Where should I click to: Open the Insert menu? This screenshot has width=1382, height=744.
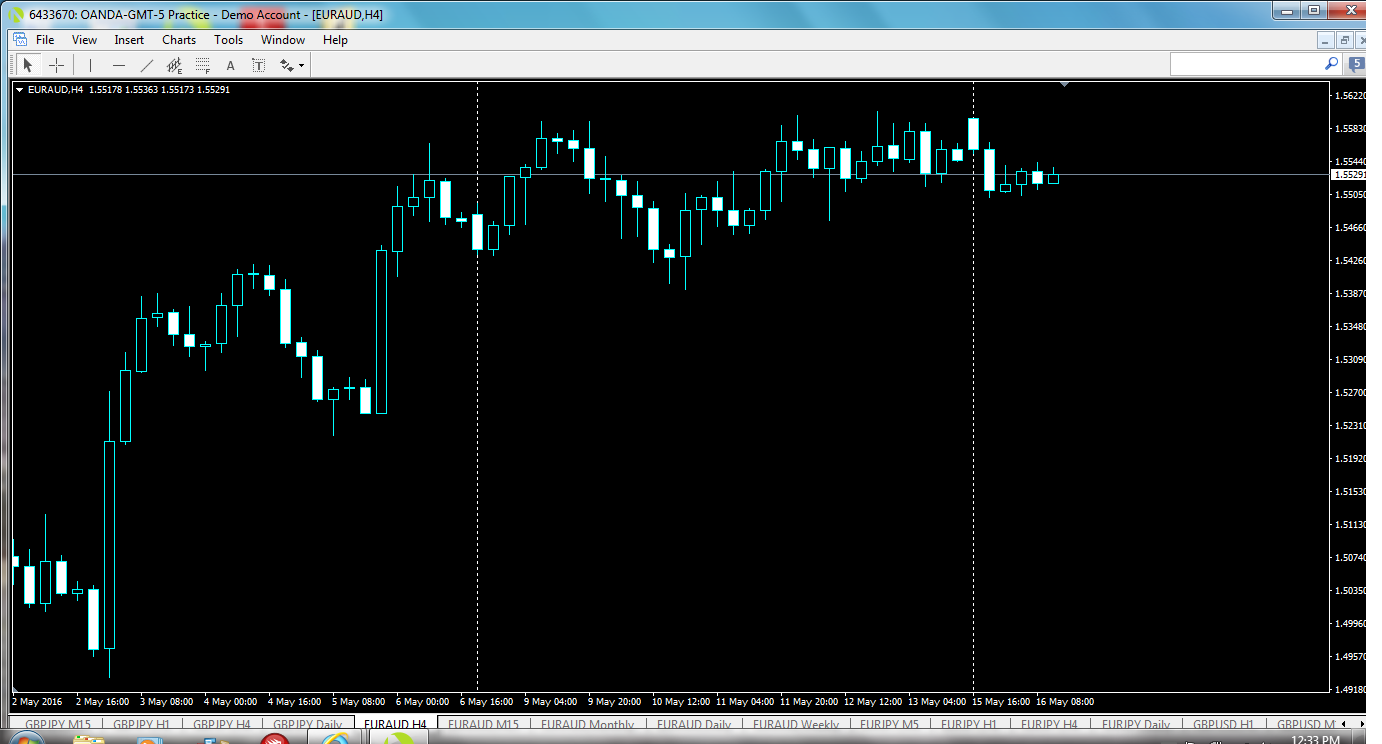129,40
